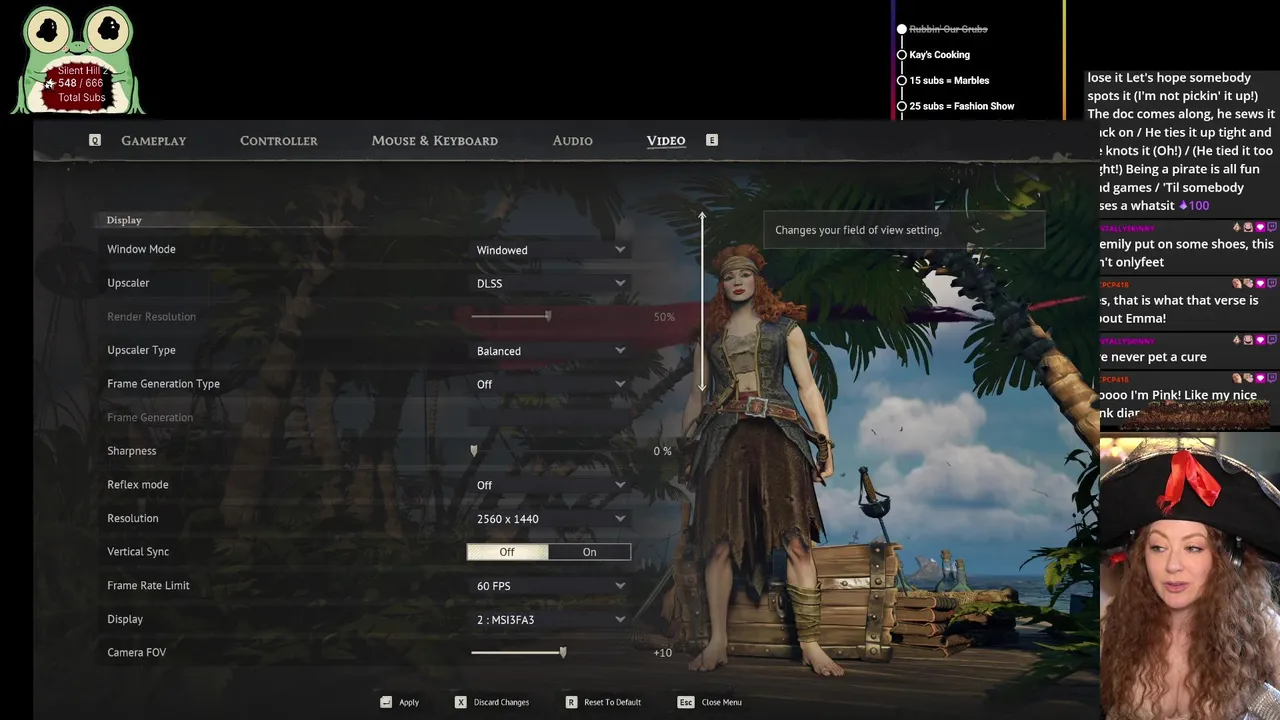Click the R key icon for Reset
Viewport: 1280px width, 720px height.
(571, 702)
